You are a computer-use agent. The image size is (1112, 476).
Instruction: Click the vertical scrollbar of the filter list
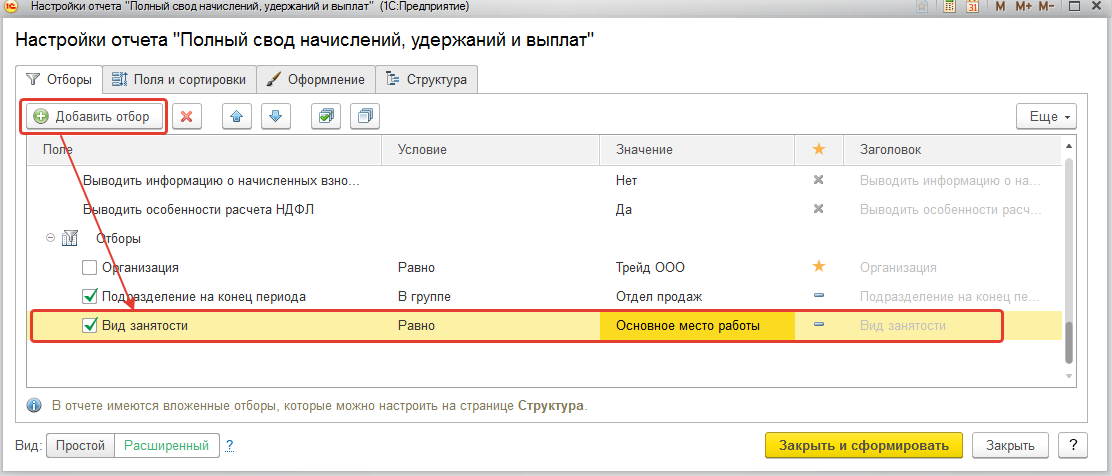tap(1069, 341)
